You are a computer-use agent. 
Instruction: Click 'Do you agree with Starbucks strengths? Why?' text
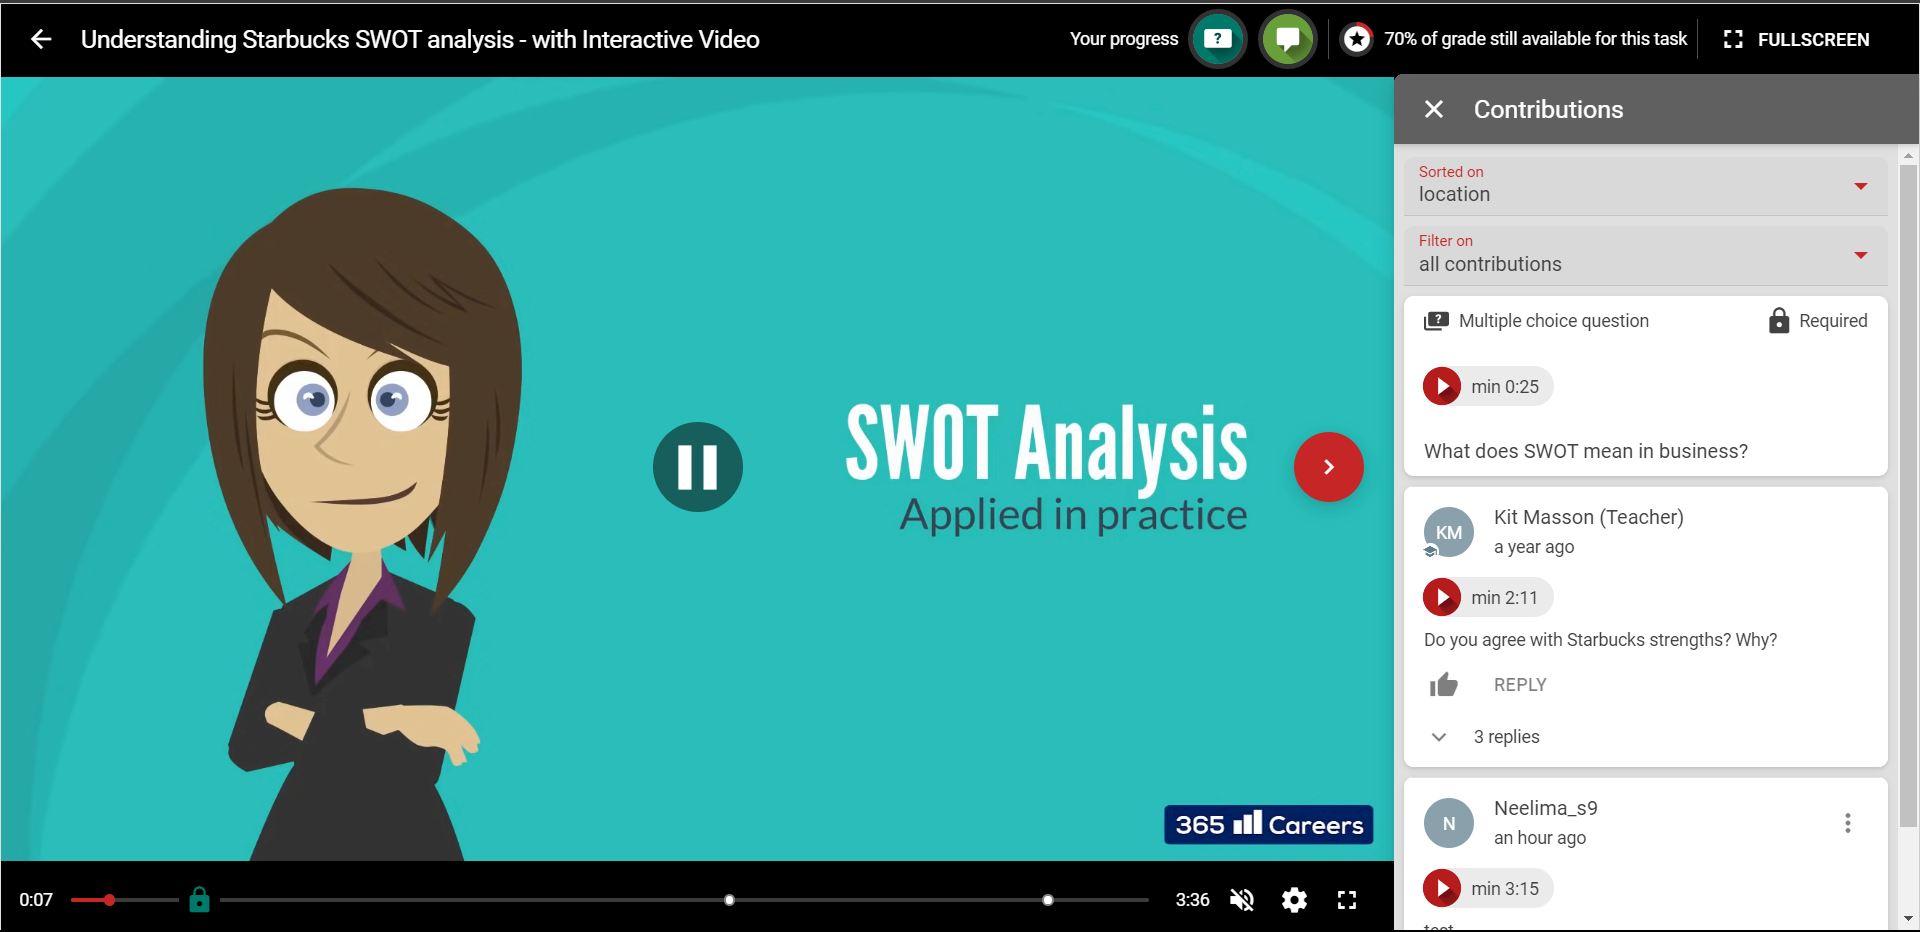(x=1600, y=640)
